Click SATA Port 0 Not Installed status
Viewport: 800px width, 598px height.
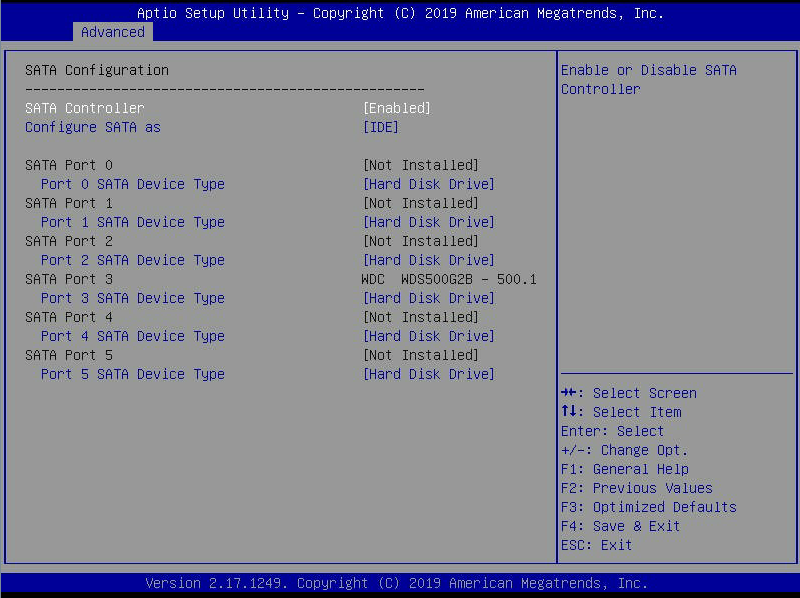coord(420,165)
